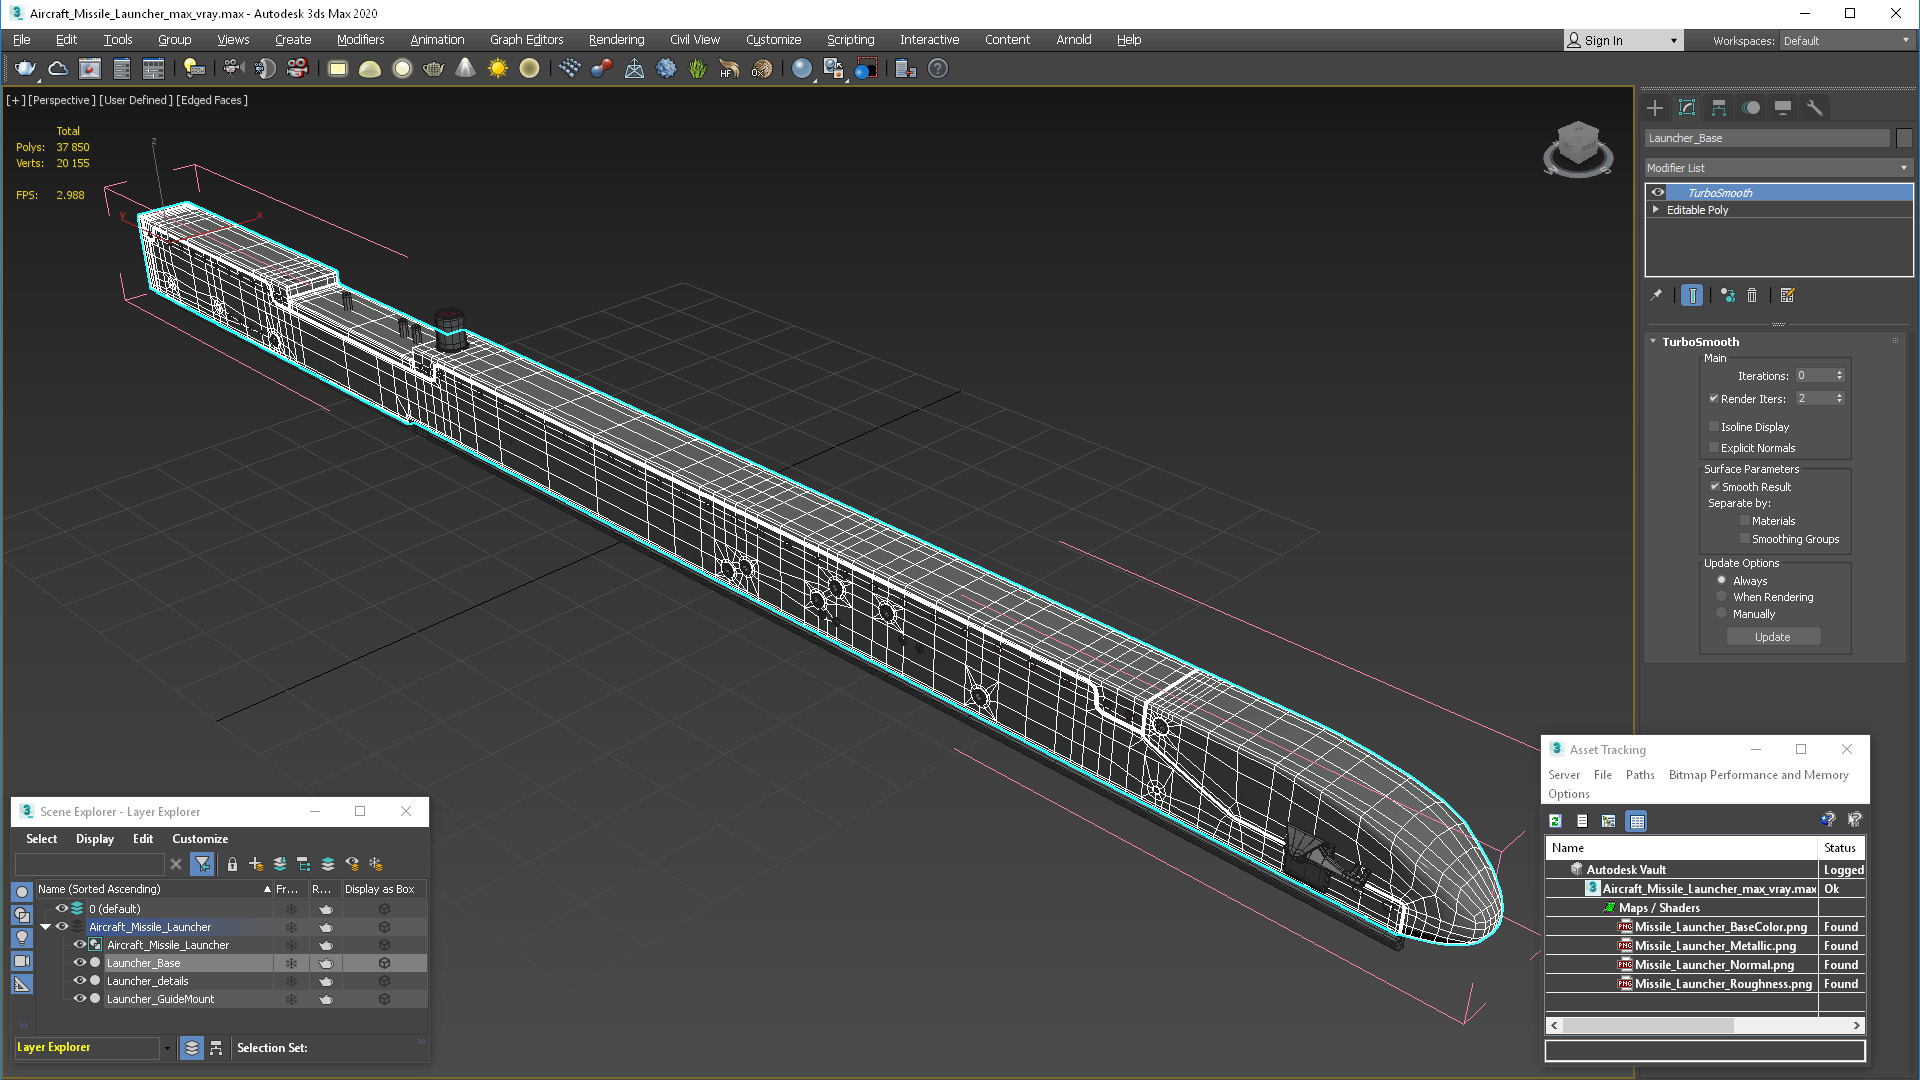Click the V-Ray fur grass icon
This screenshot has height=1080, width=1920.
pyautogui.click(x=697, y=68)
